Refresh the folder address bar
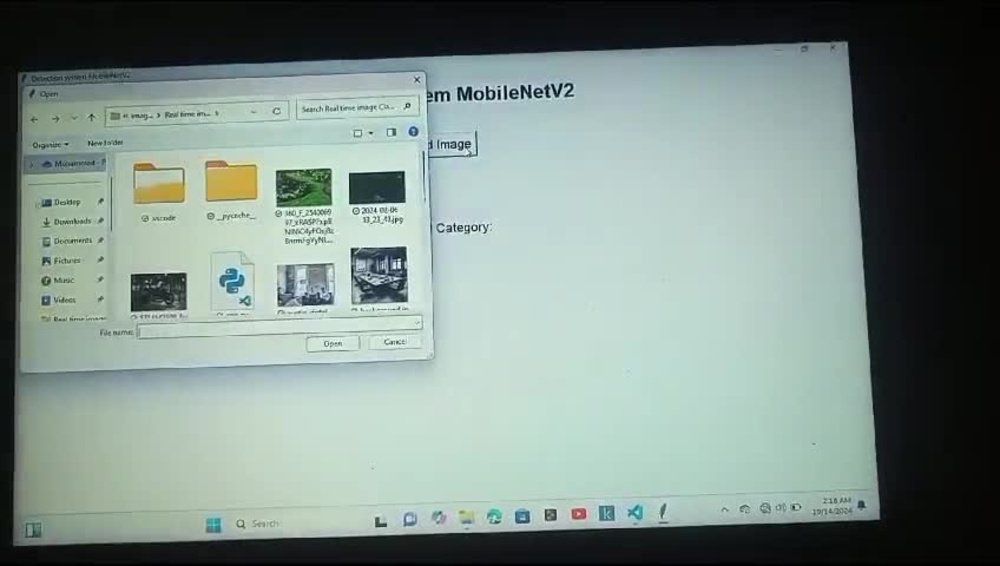This screenshot has height=566, width=1000. pos(276,111)
